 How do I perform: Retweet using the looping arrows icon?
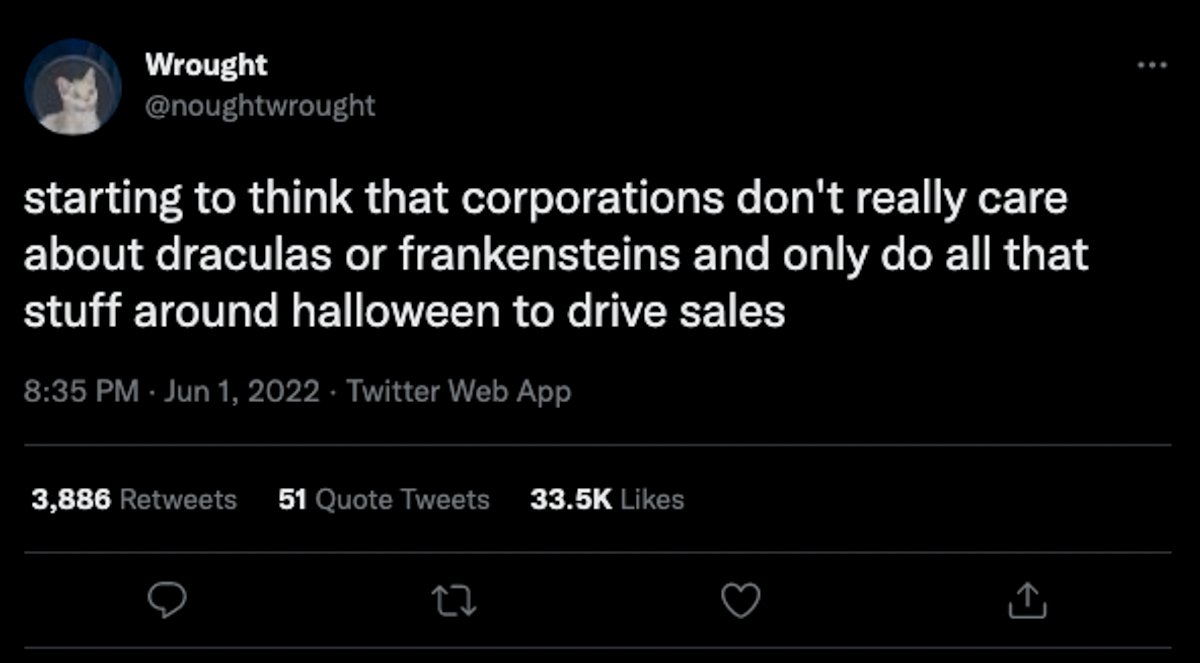pyautogui.click(x=455, y=600)
